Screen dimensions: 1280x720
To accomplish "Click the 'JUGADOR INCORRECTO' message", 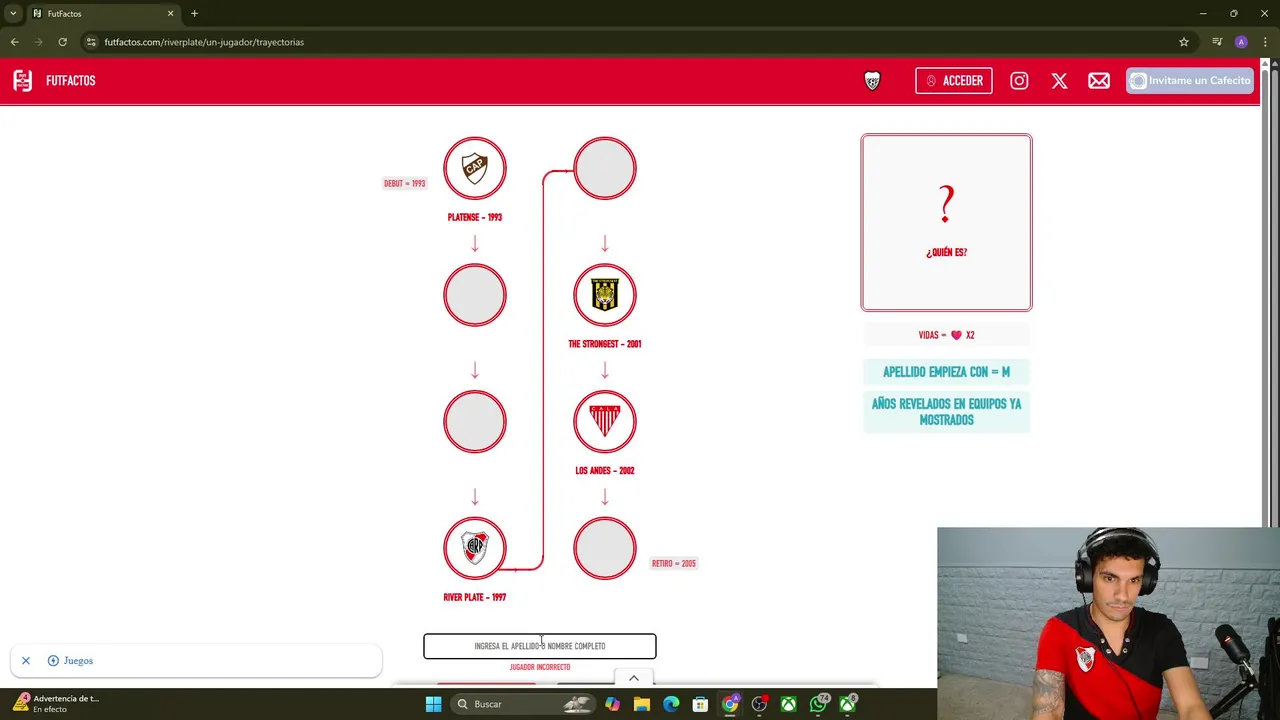I will pyautogui.click(x=540, y=667).
